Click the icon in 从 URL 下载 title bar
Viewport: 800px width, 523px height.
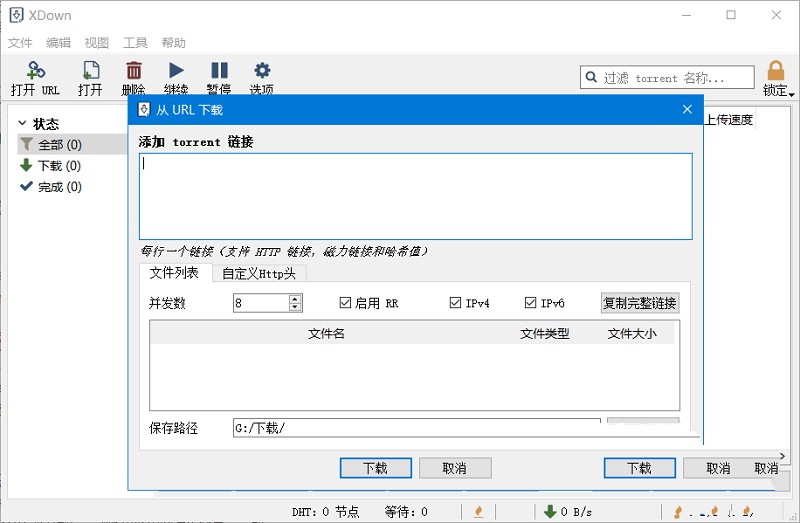tap(144, 109)
